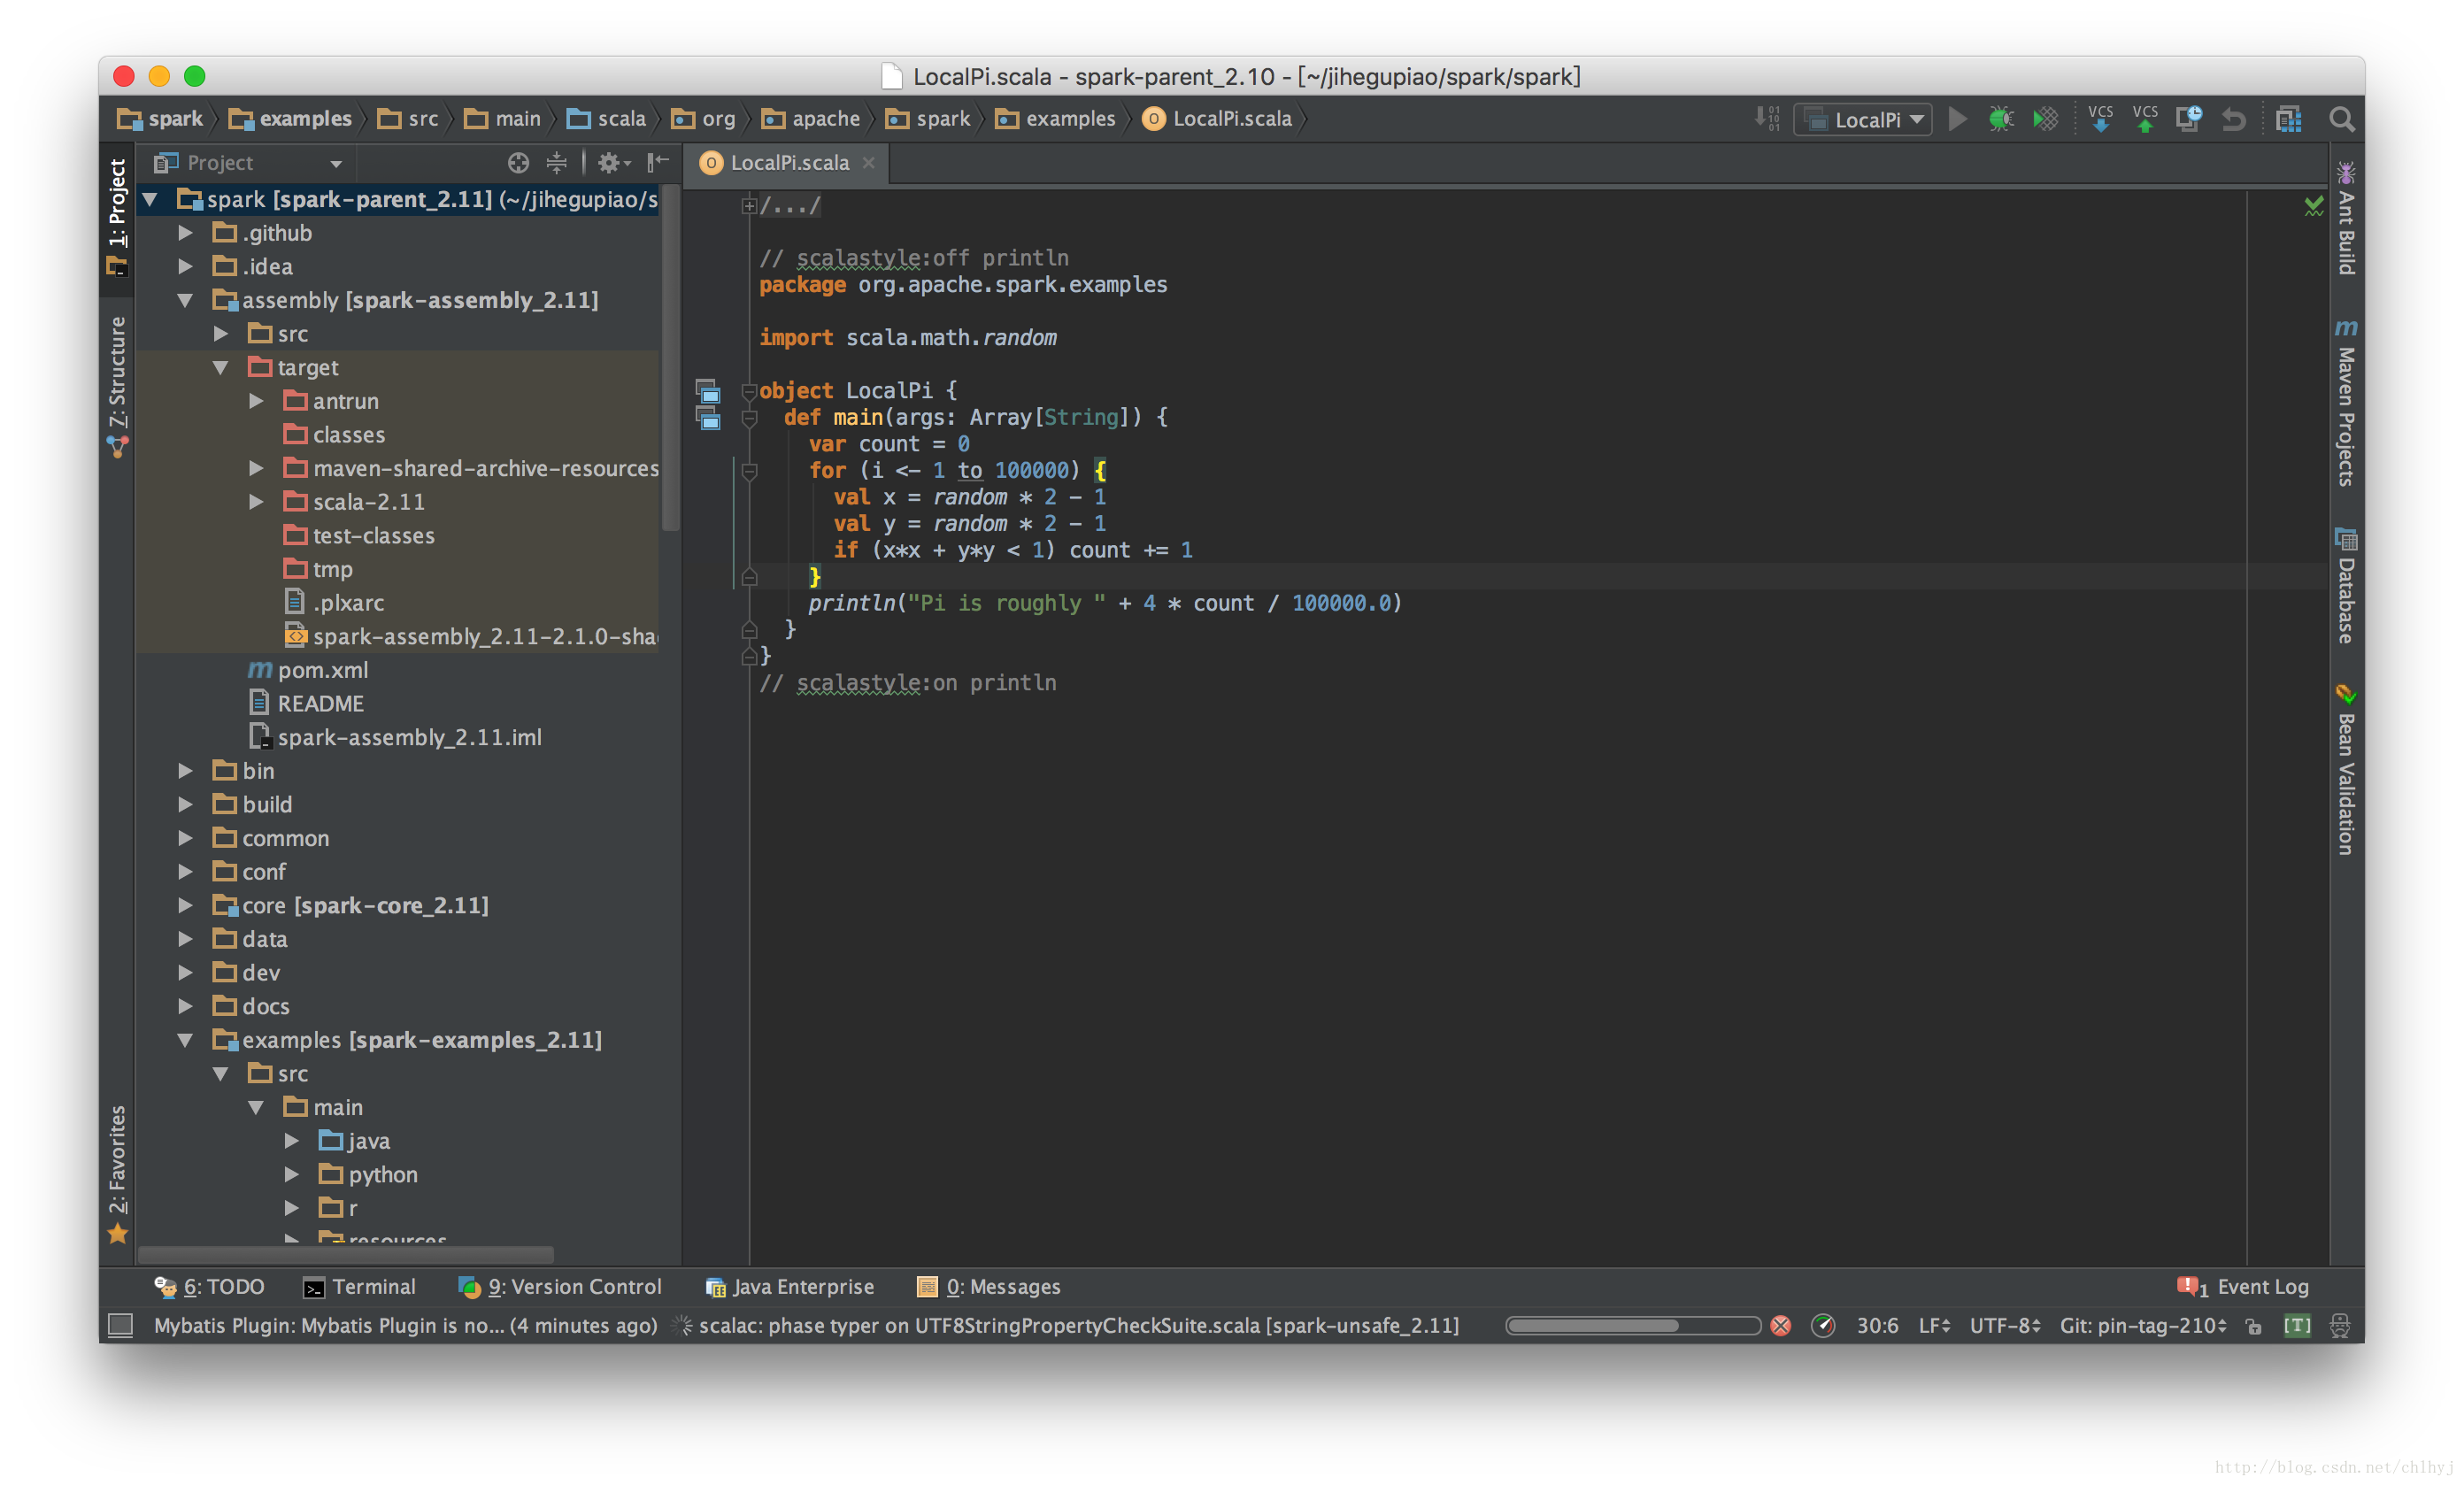Expand the python folder under main
This screenshot has height=1485, width=2464.
(x=292, y=1175)
